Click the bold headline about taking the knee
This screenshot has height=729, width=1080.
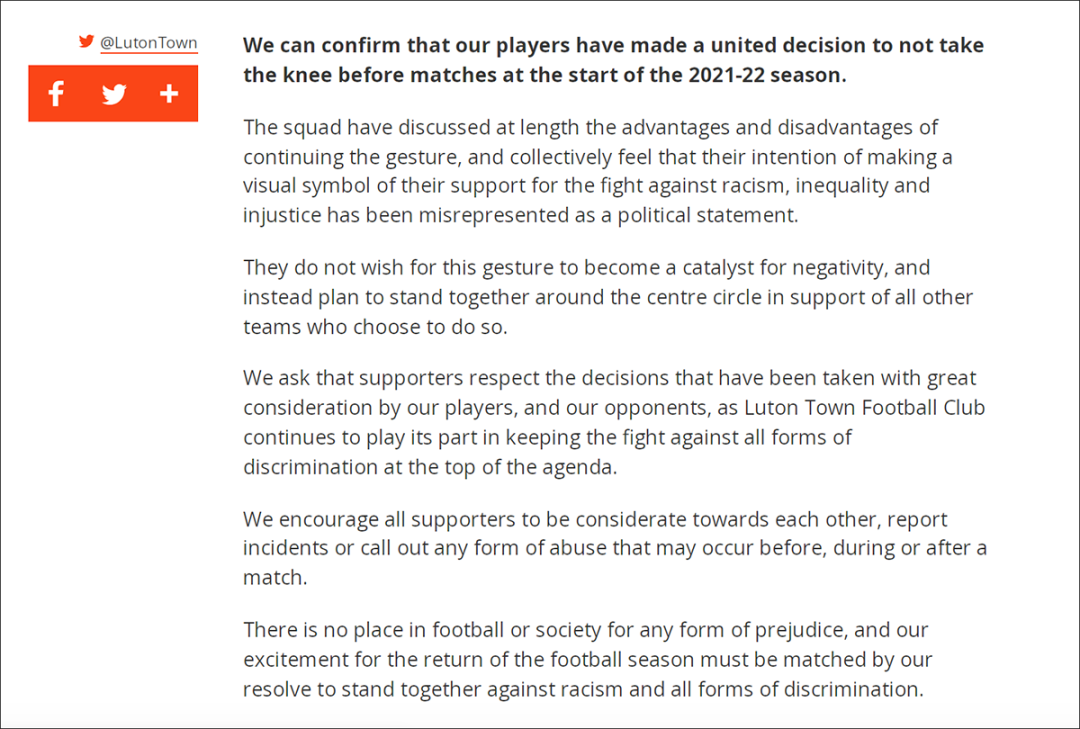pyautogui.click(x=613, y=59)
